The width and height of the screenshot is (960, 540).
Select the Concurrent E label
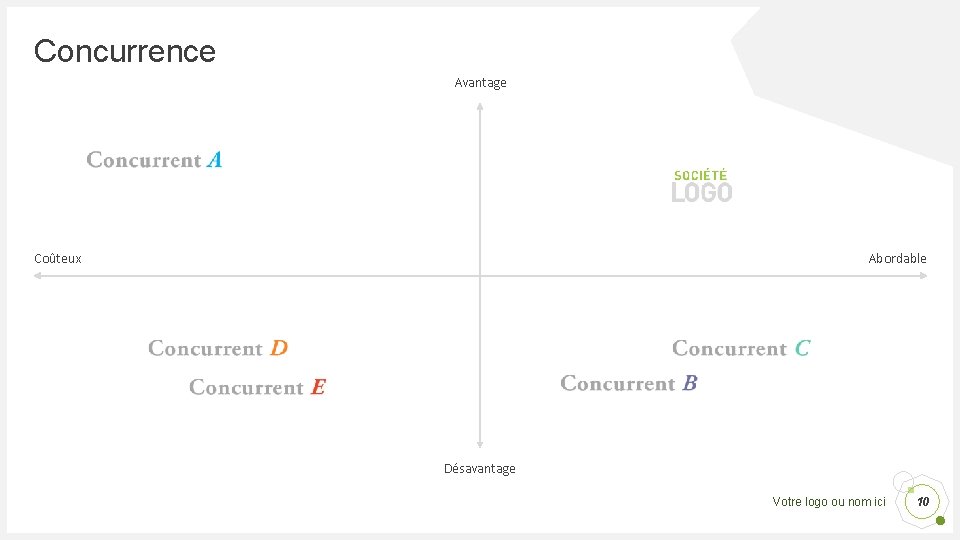coord(257,388)
